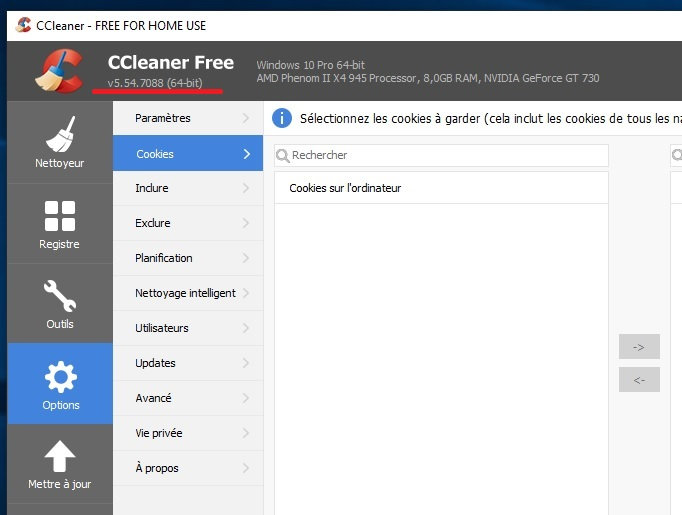682x515 pixels.
Task: Select the Cookies options page
Action: 188,153
